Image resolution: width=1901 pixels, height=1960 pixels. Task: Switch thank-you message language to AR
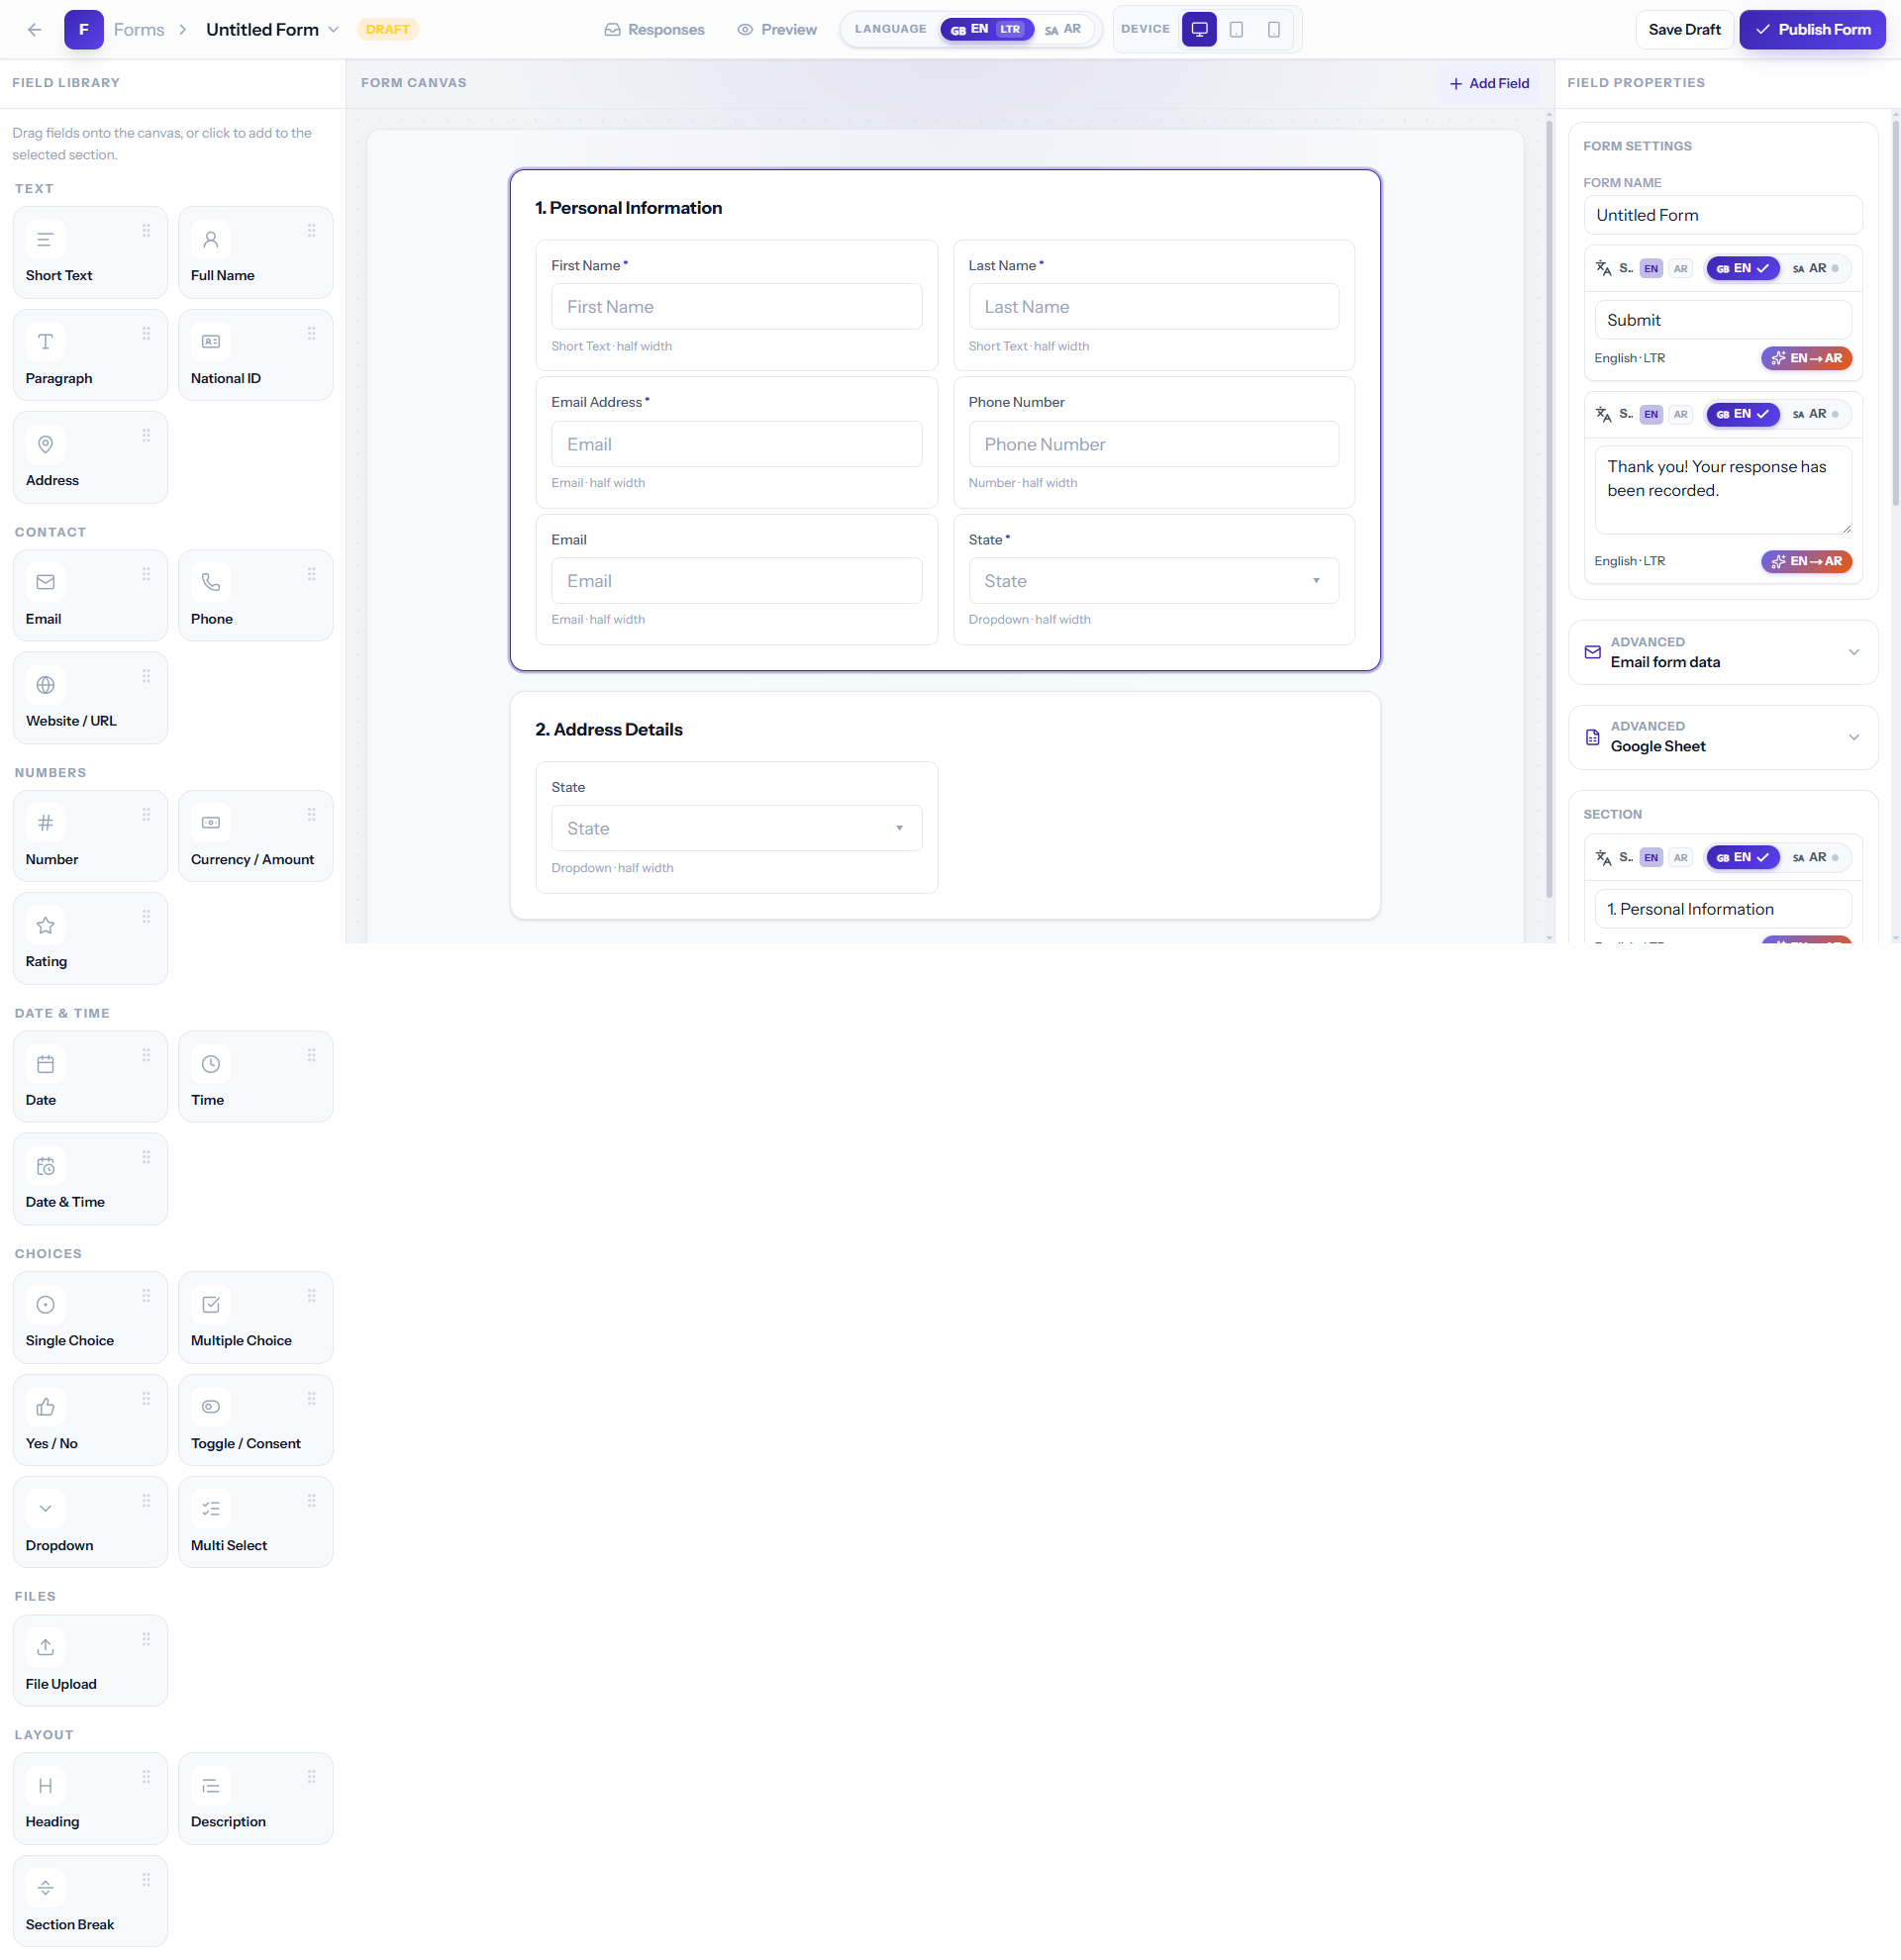pos(1815,414)
